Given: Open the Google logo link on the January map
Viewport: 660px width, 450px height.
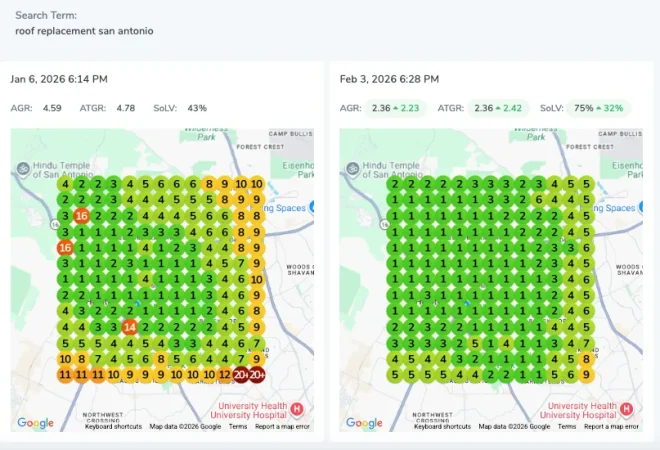Looking at the screenshot, I should tap(36, 423).
